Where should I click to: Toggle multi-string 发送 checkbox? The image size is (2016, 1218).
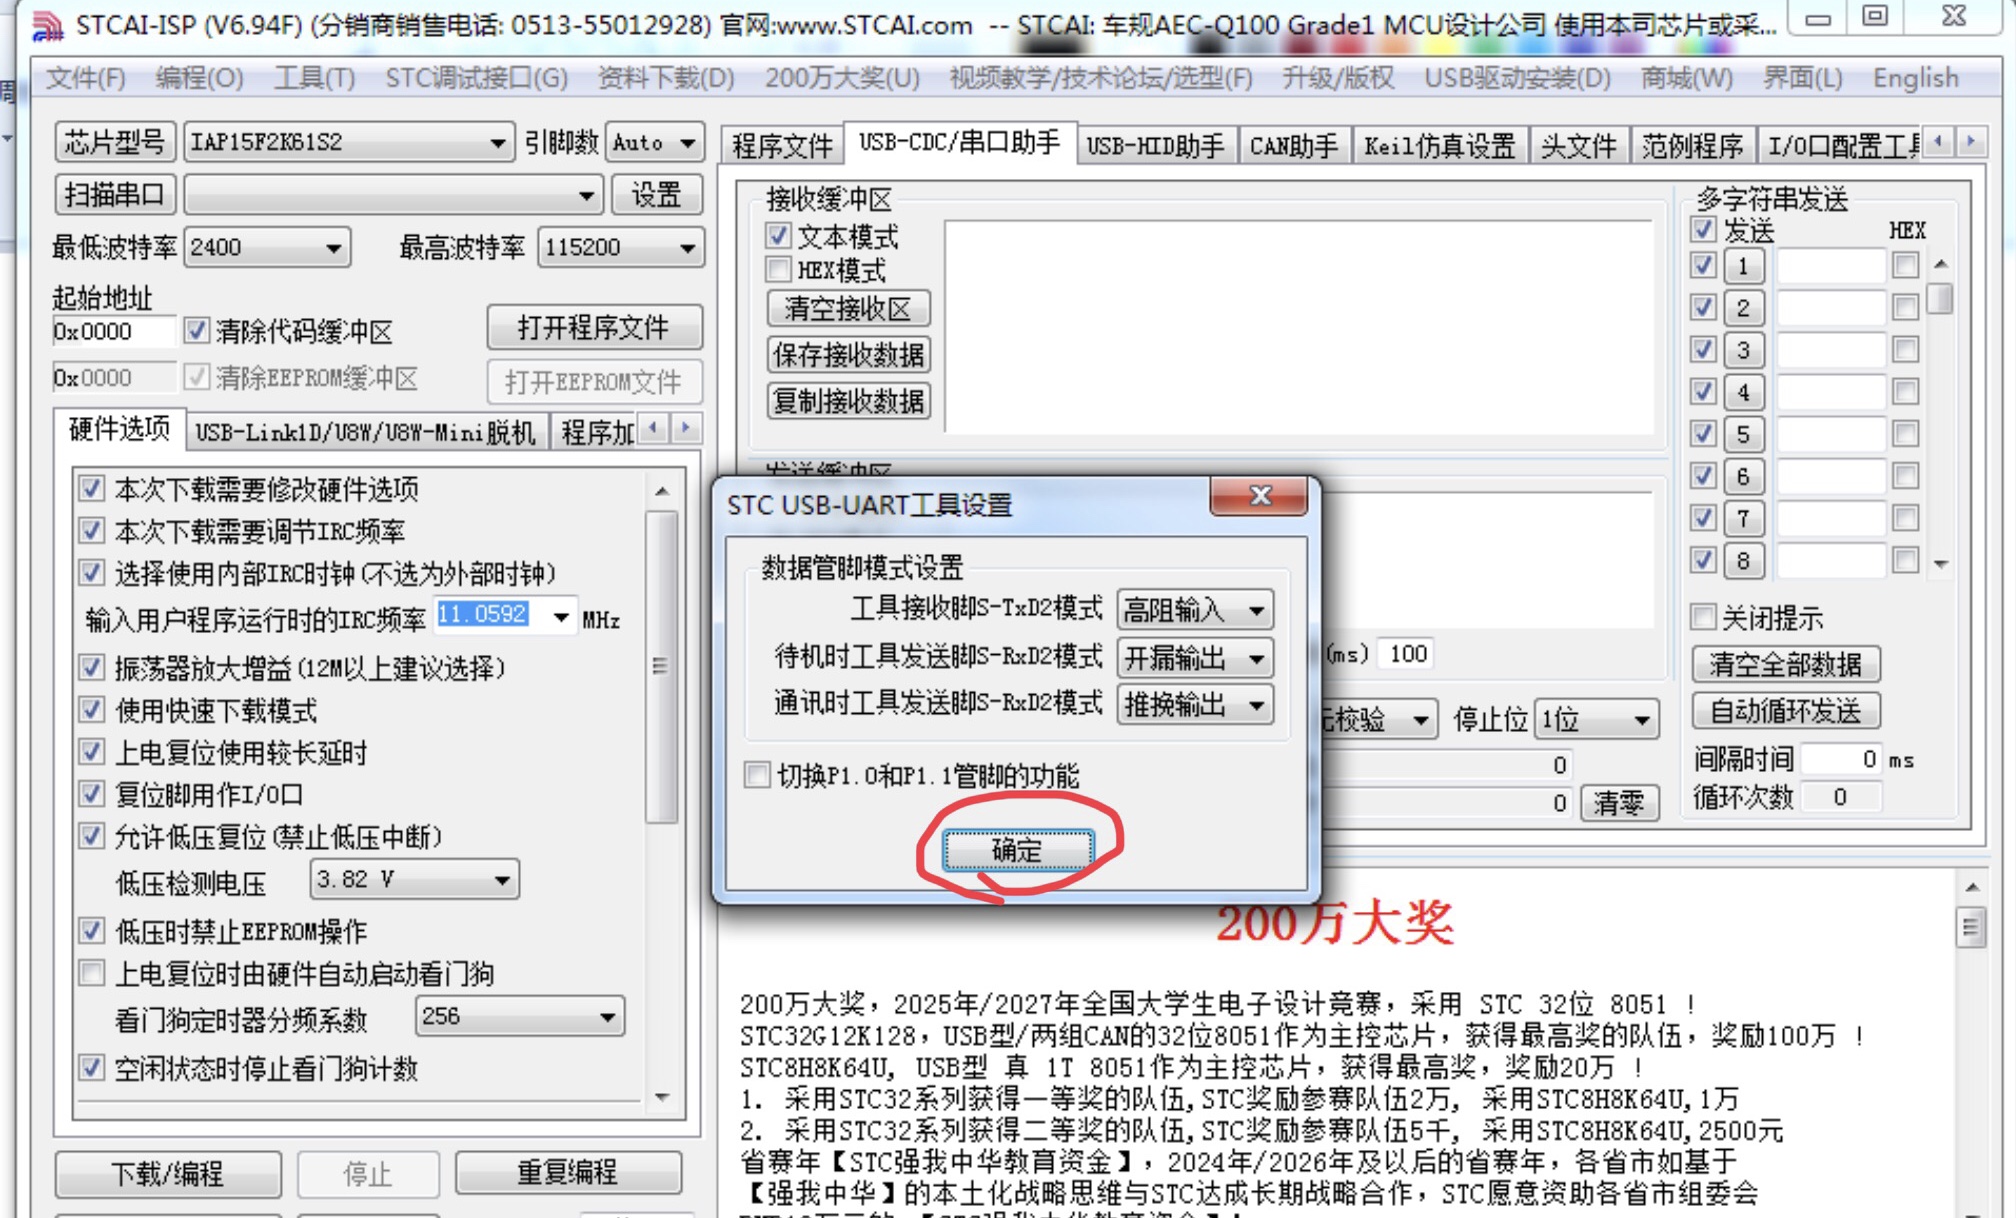[1703, 230]
